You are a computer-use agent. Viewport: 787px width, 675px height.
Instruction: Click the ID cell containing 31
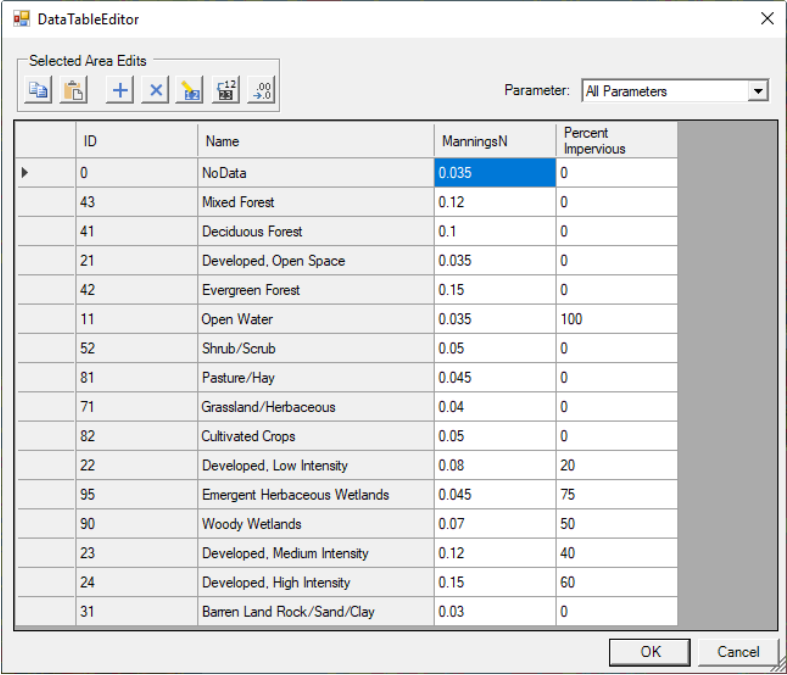tap(136, 612)
